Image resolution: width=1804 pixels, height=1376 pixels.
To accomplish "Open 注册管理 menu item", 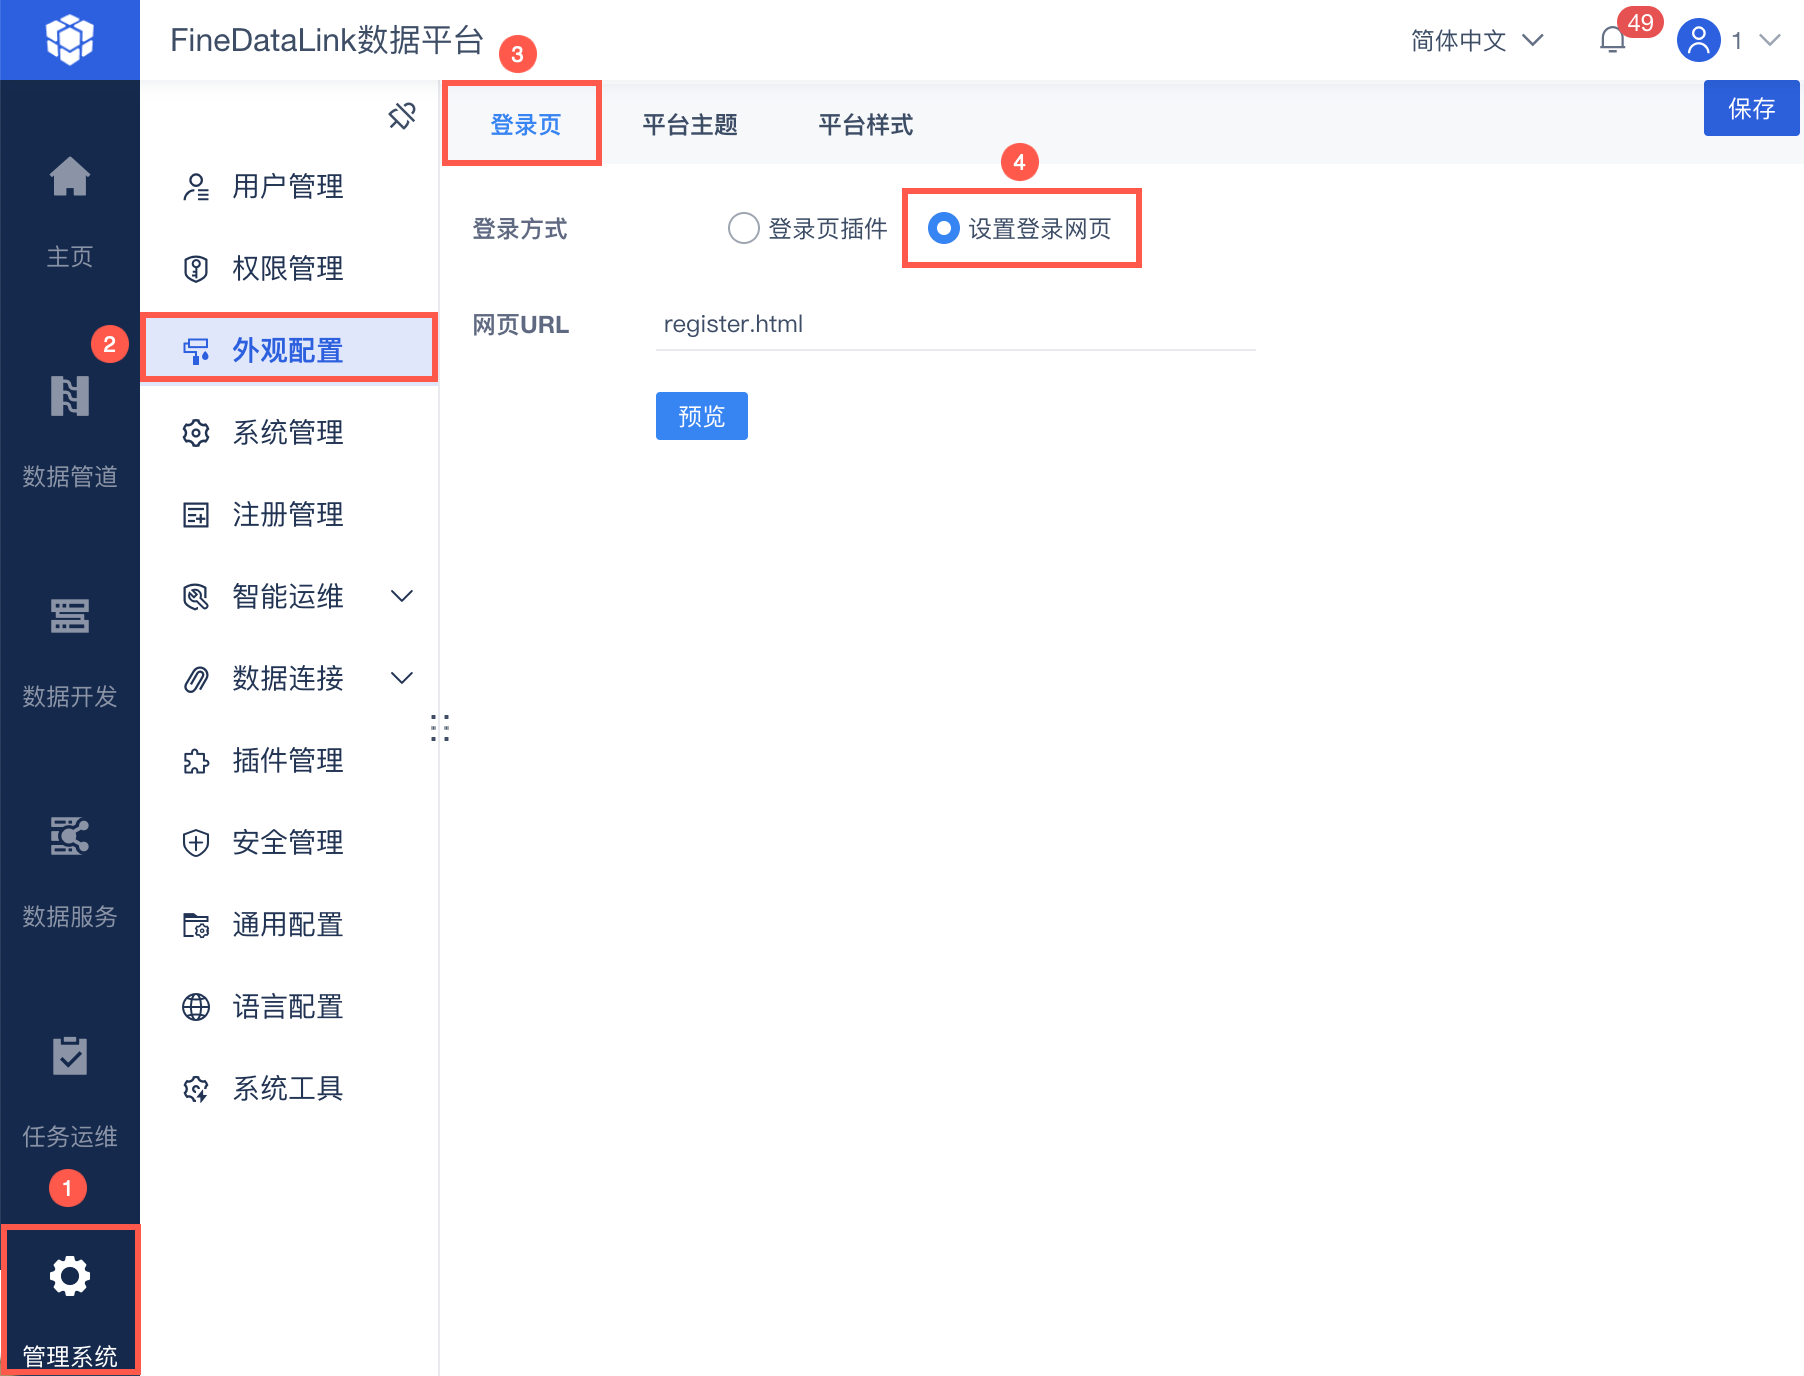I will coord(288,515).
